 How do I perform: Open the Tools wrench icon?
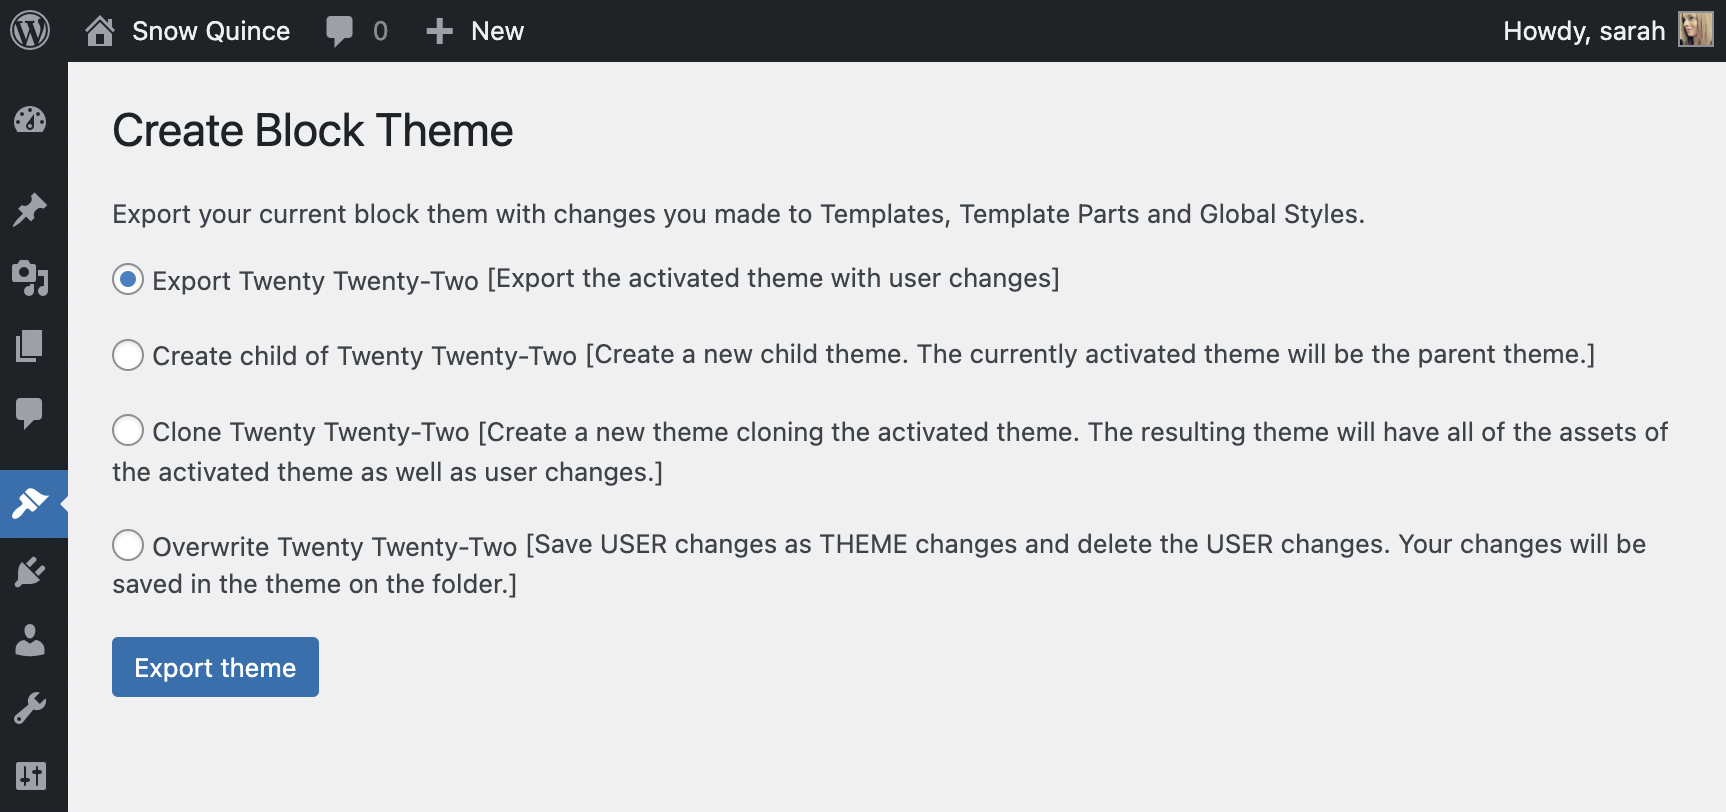tap(30, 708)
